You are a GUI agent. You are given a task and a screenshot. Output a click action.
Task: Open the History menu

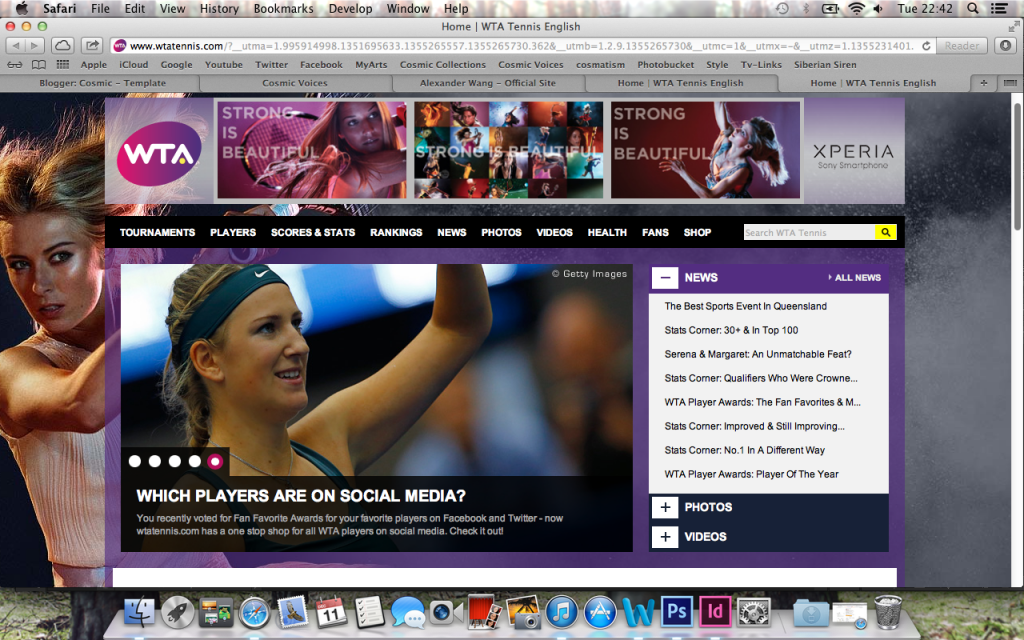click(x=219, y=8)
